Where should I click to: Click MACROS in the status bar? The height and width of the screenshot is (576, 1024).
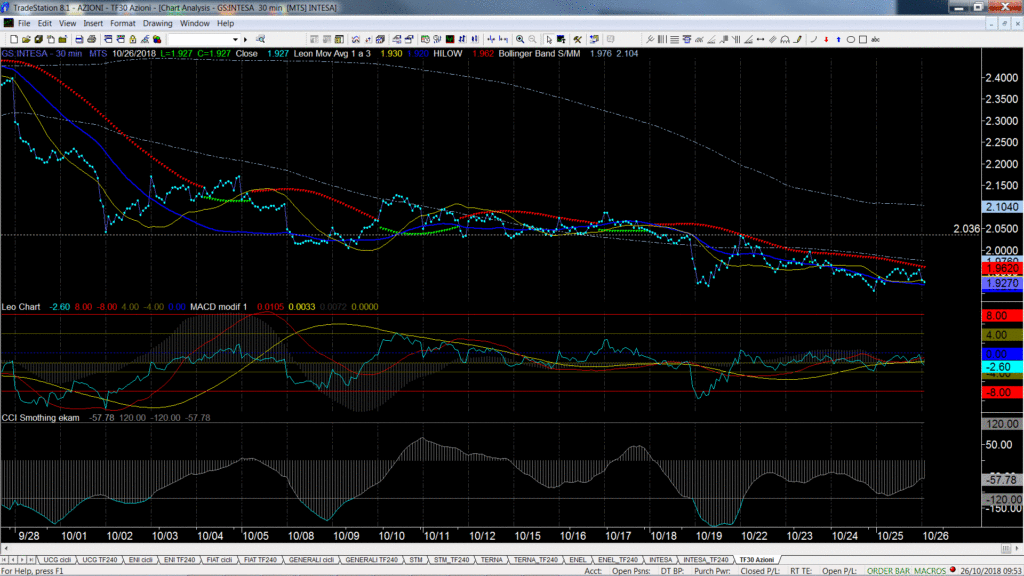[930, 571]
